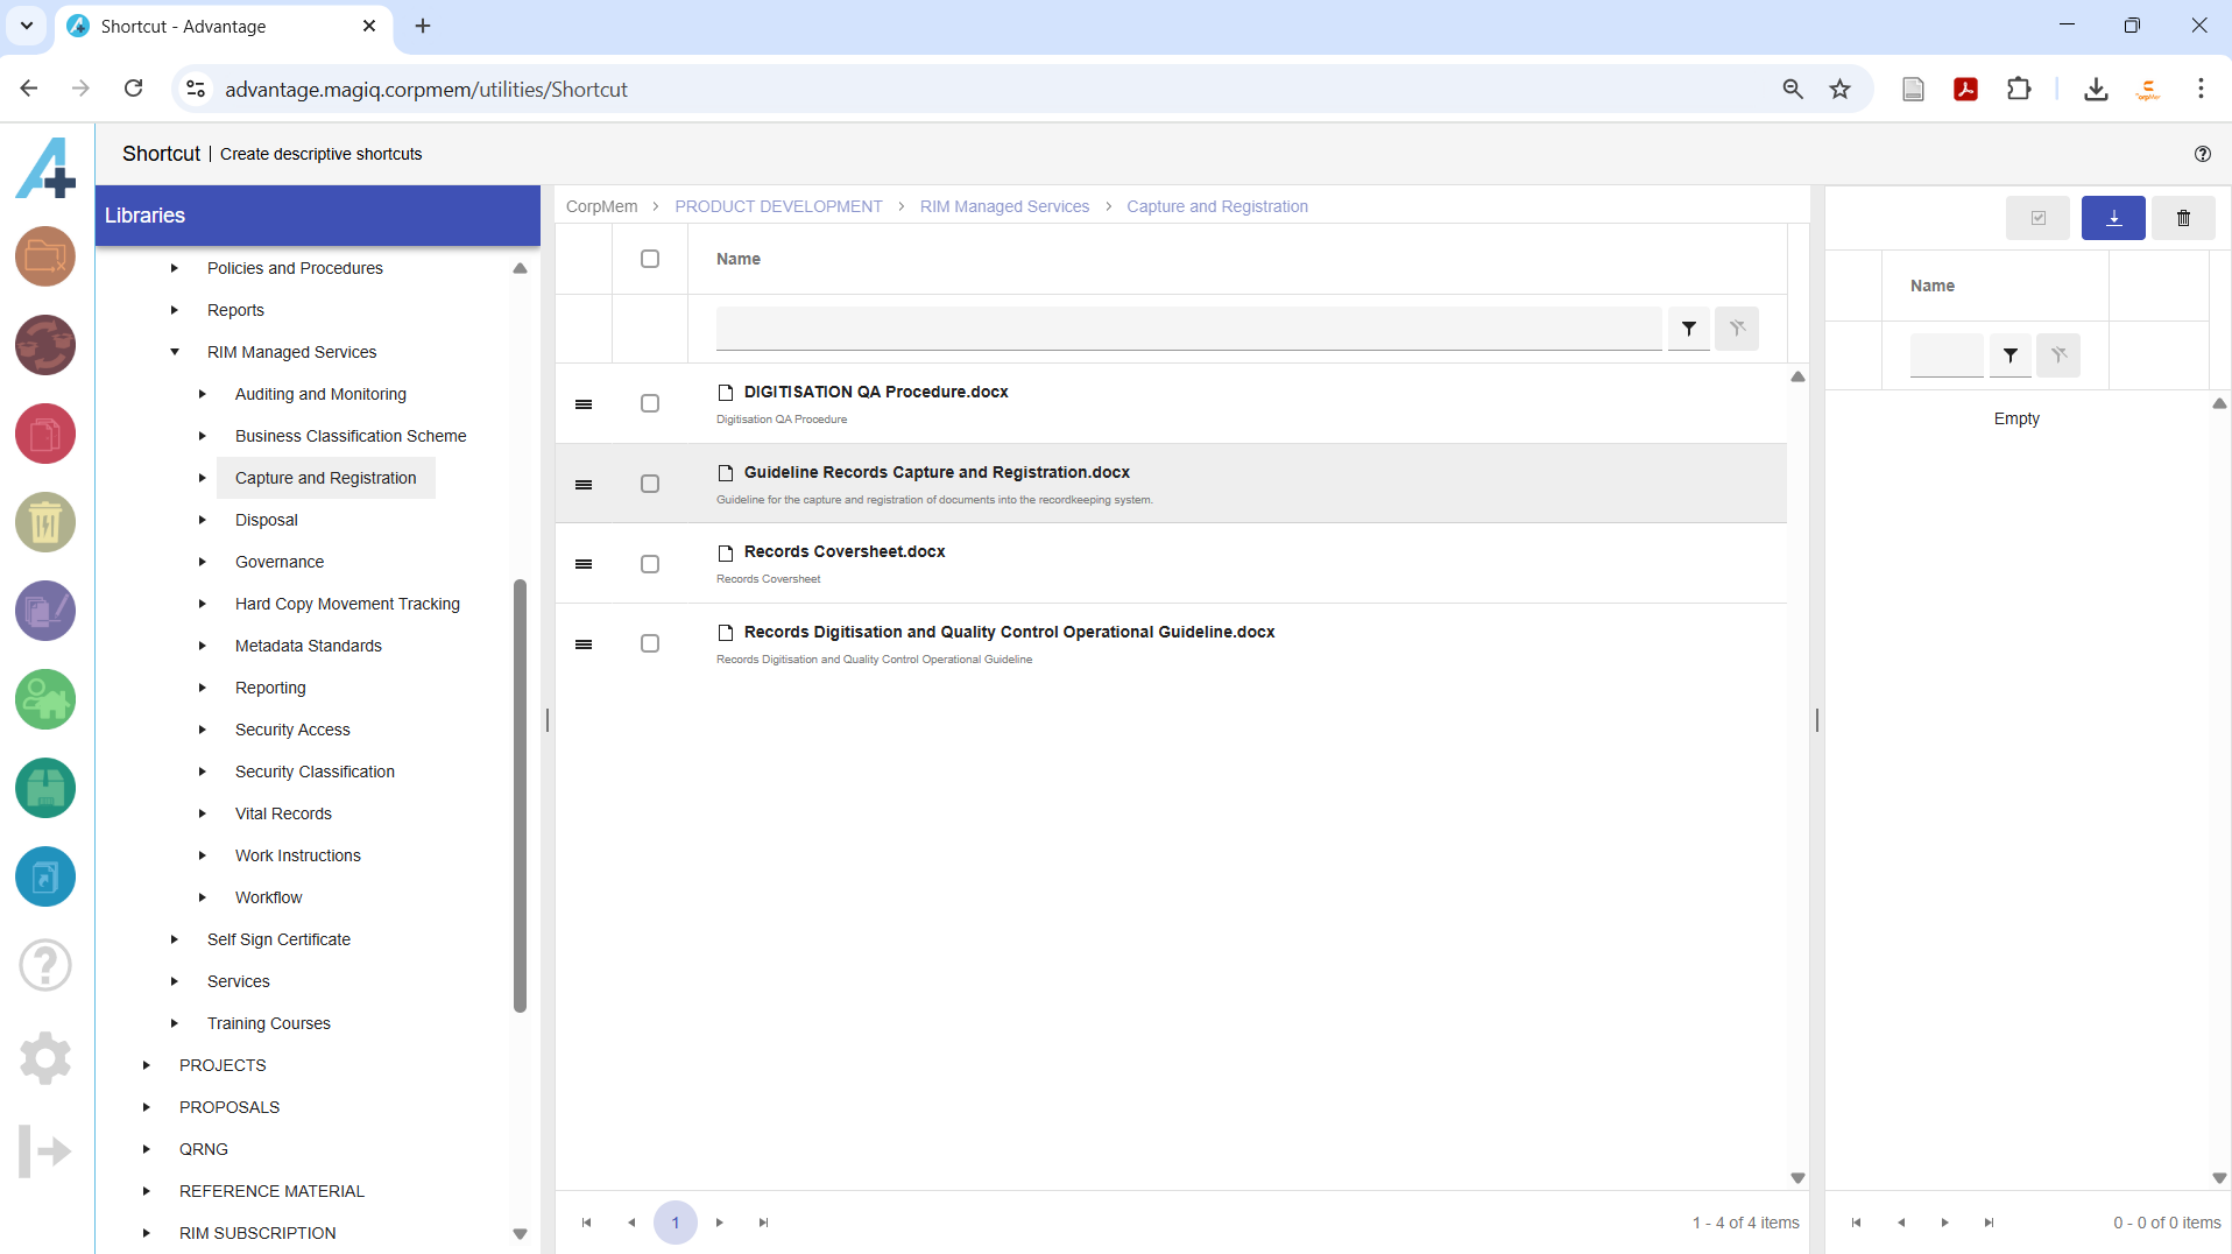Clear filters using the crossed-funnel icon

click(x=1737, y=328)
